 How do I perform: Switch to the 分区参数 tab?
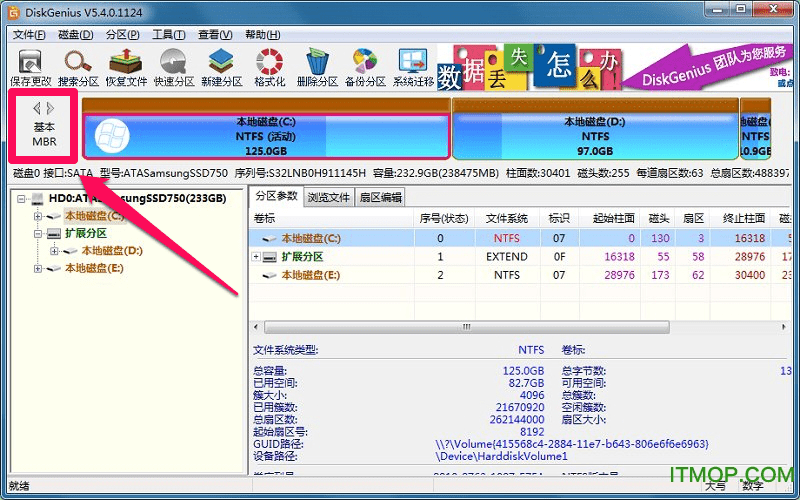276,196
